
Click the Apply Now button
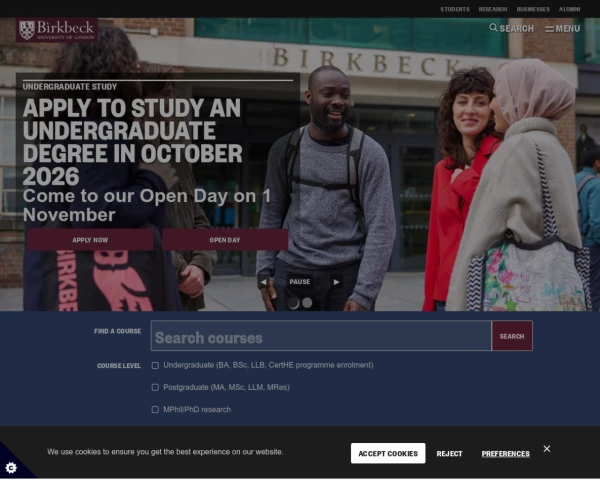pyautogui.click(x=90, y=240)
